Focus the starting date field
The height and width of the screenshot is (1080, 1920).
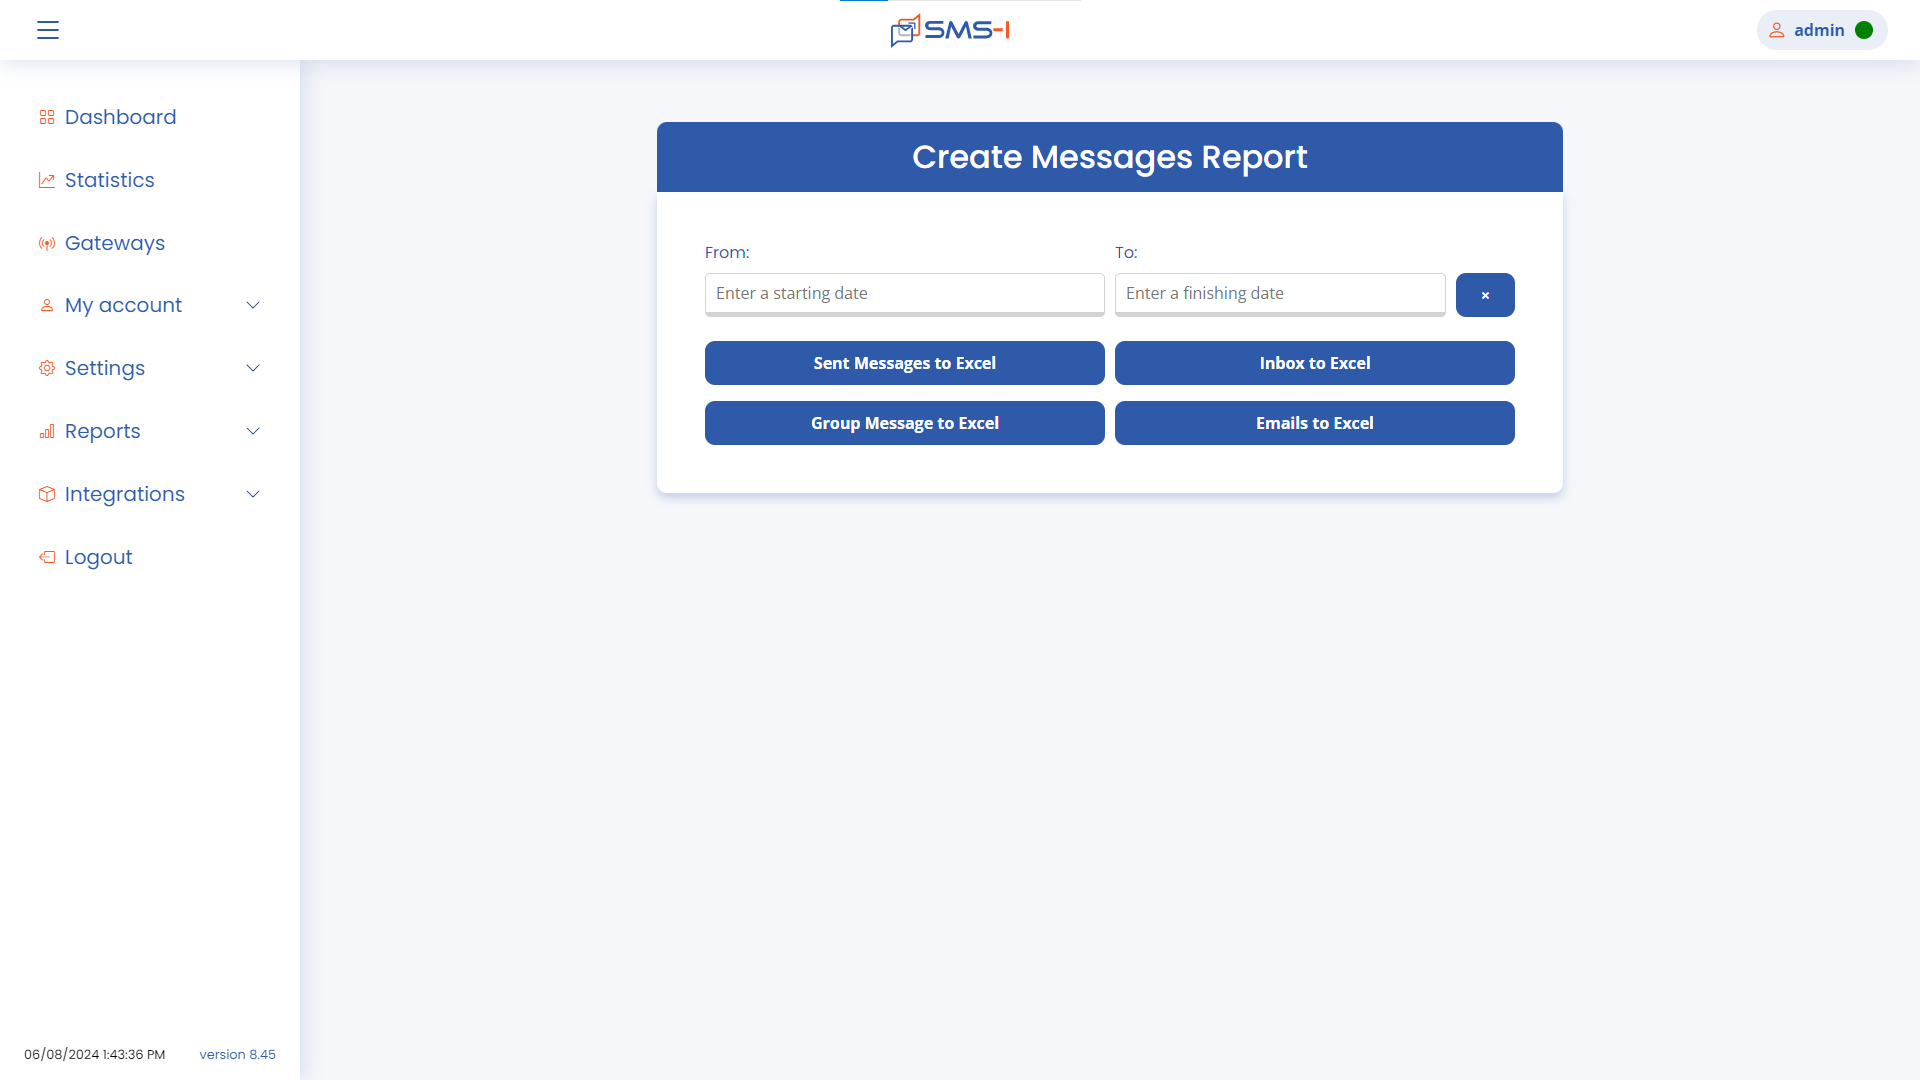[x=905, y=294]
